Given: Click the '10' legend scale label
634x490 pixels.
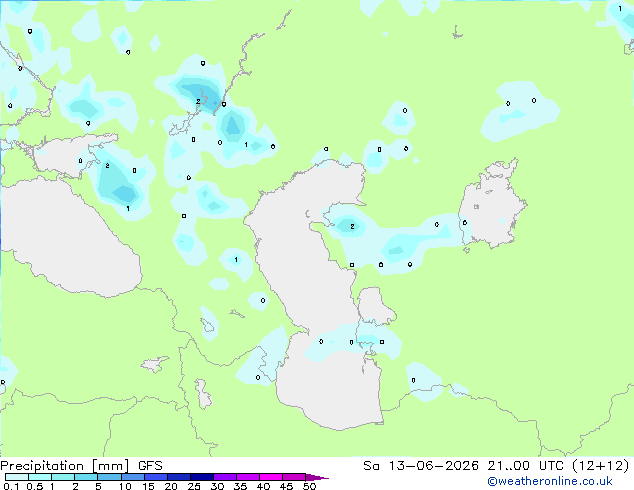Looking at the screenshot, I should coord(125,486).
